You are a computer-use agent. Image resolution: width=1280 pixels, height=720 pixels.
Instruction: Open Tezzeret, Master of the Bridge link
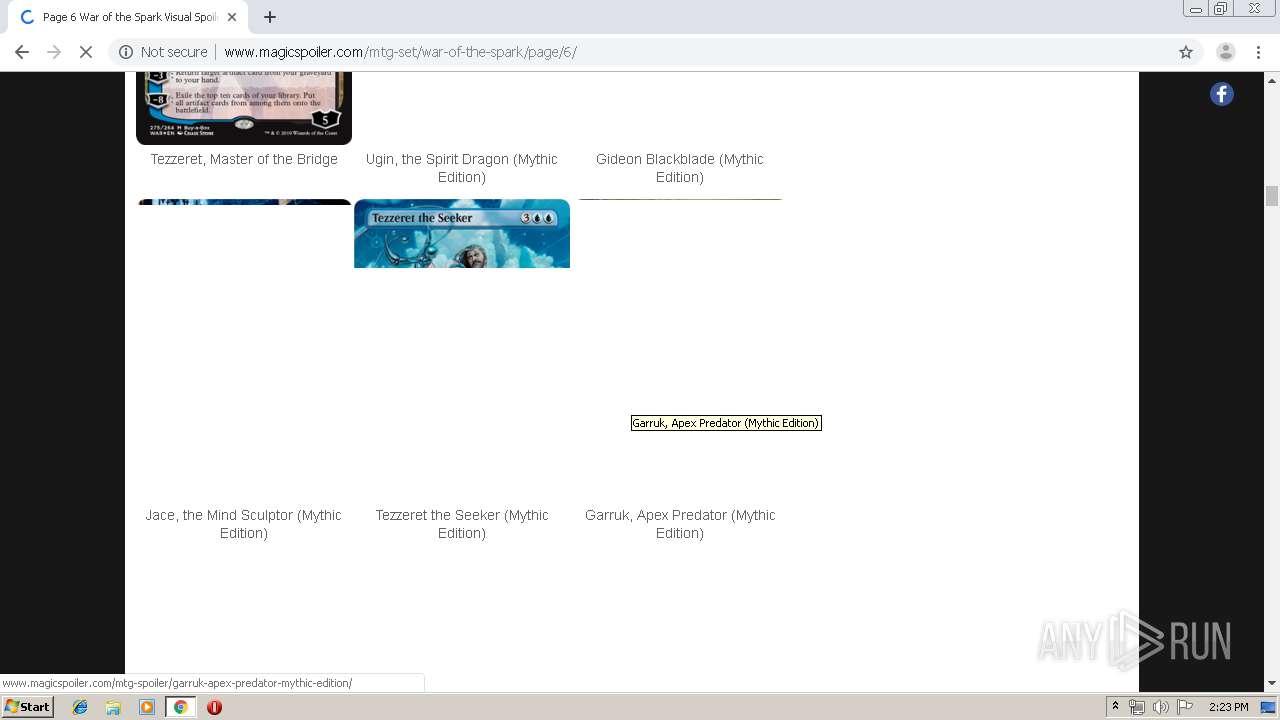(244, 159)
